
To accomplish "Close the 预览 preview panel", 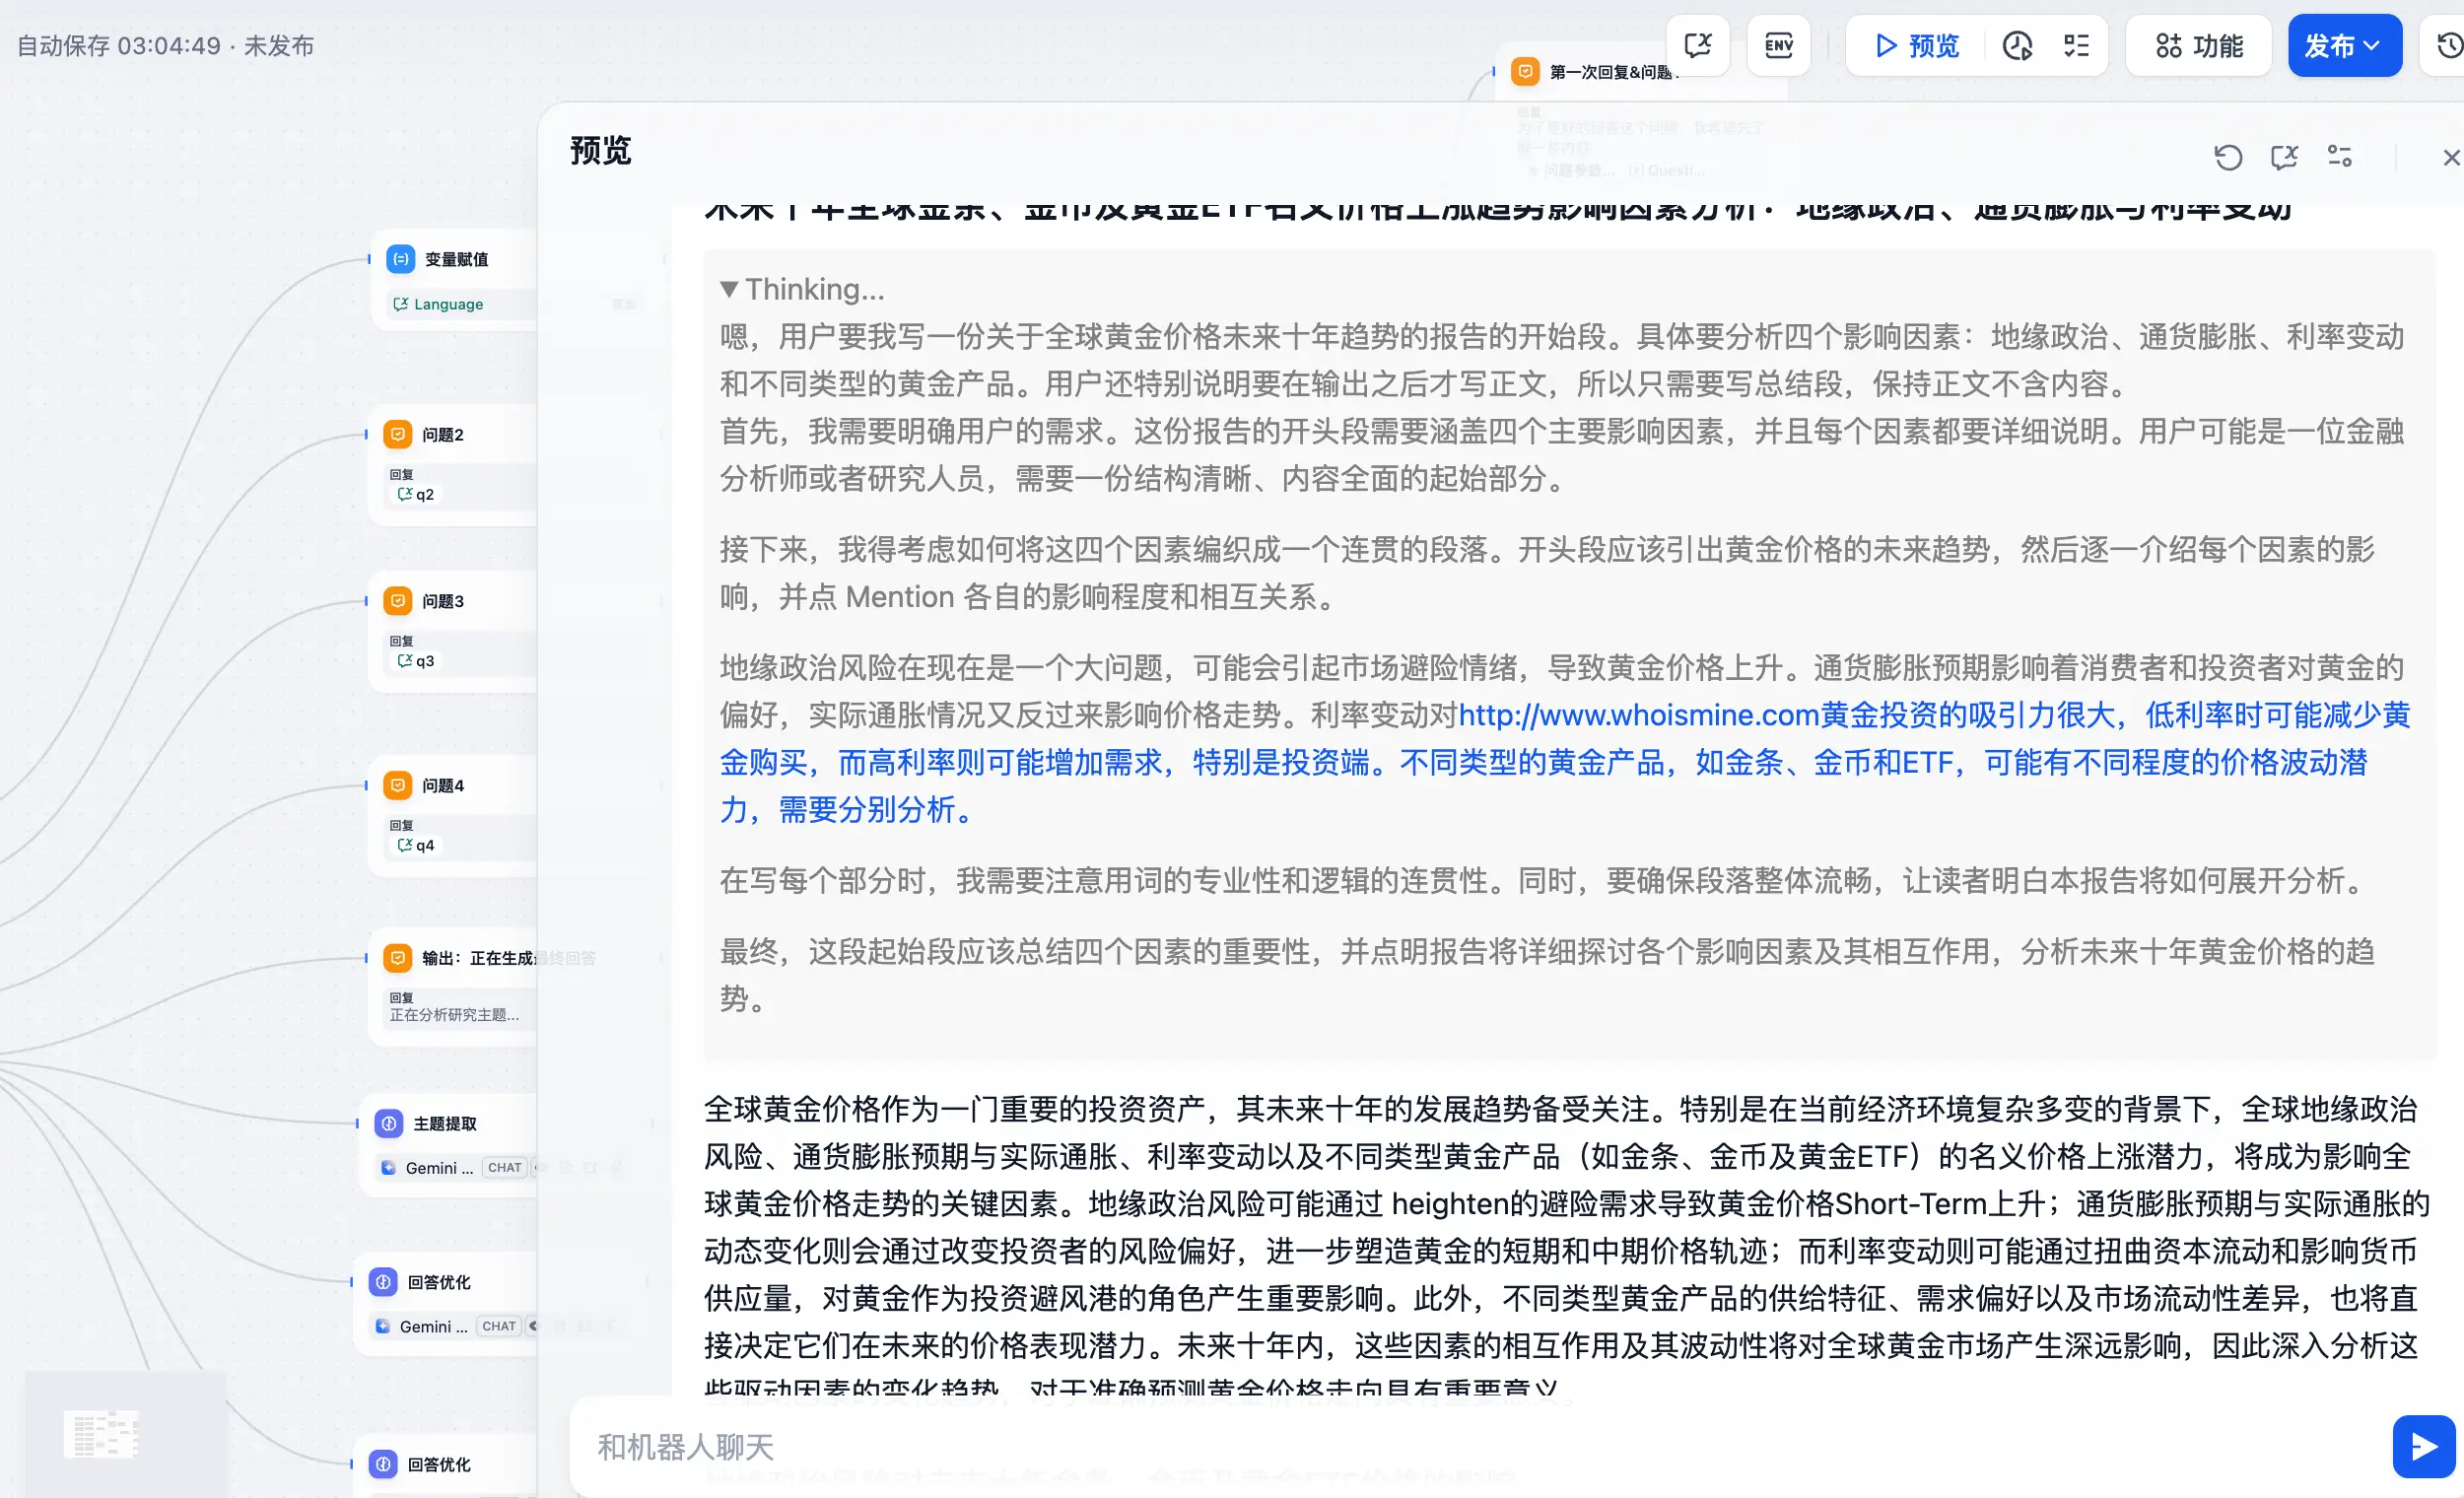I will point(2450,157).
